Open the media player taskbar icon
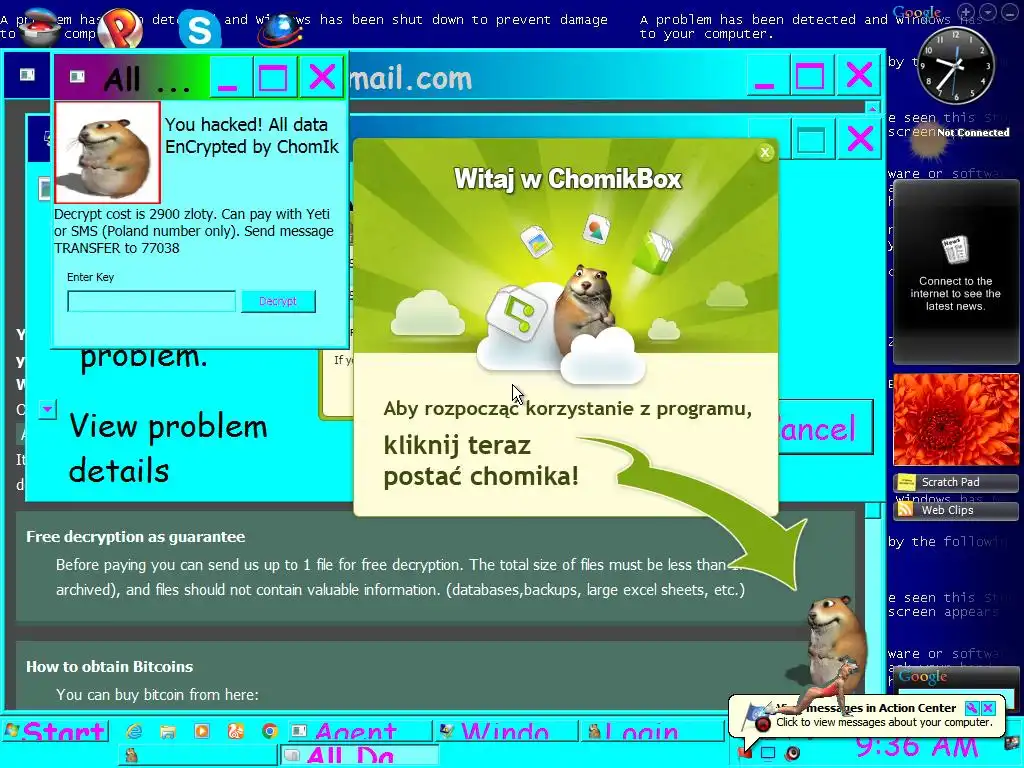 202,731
